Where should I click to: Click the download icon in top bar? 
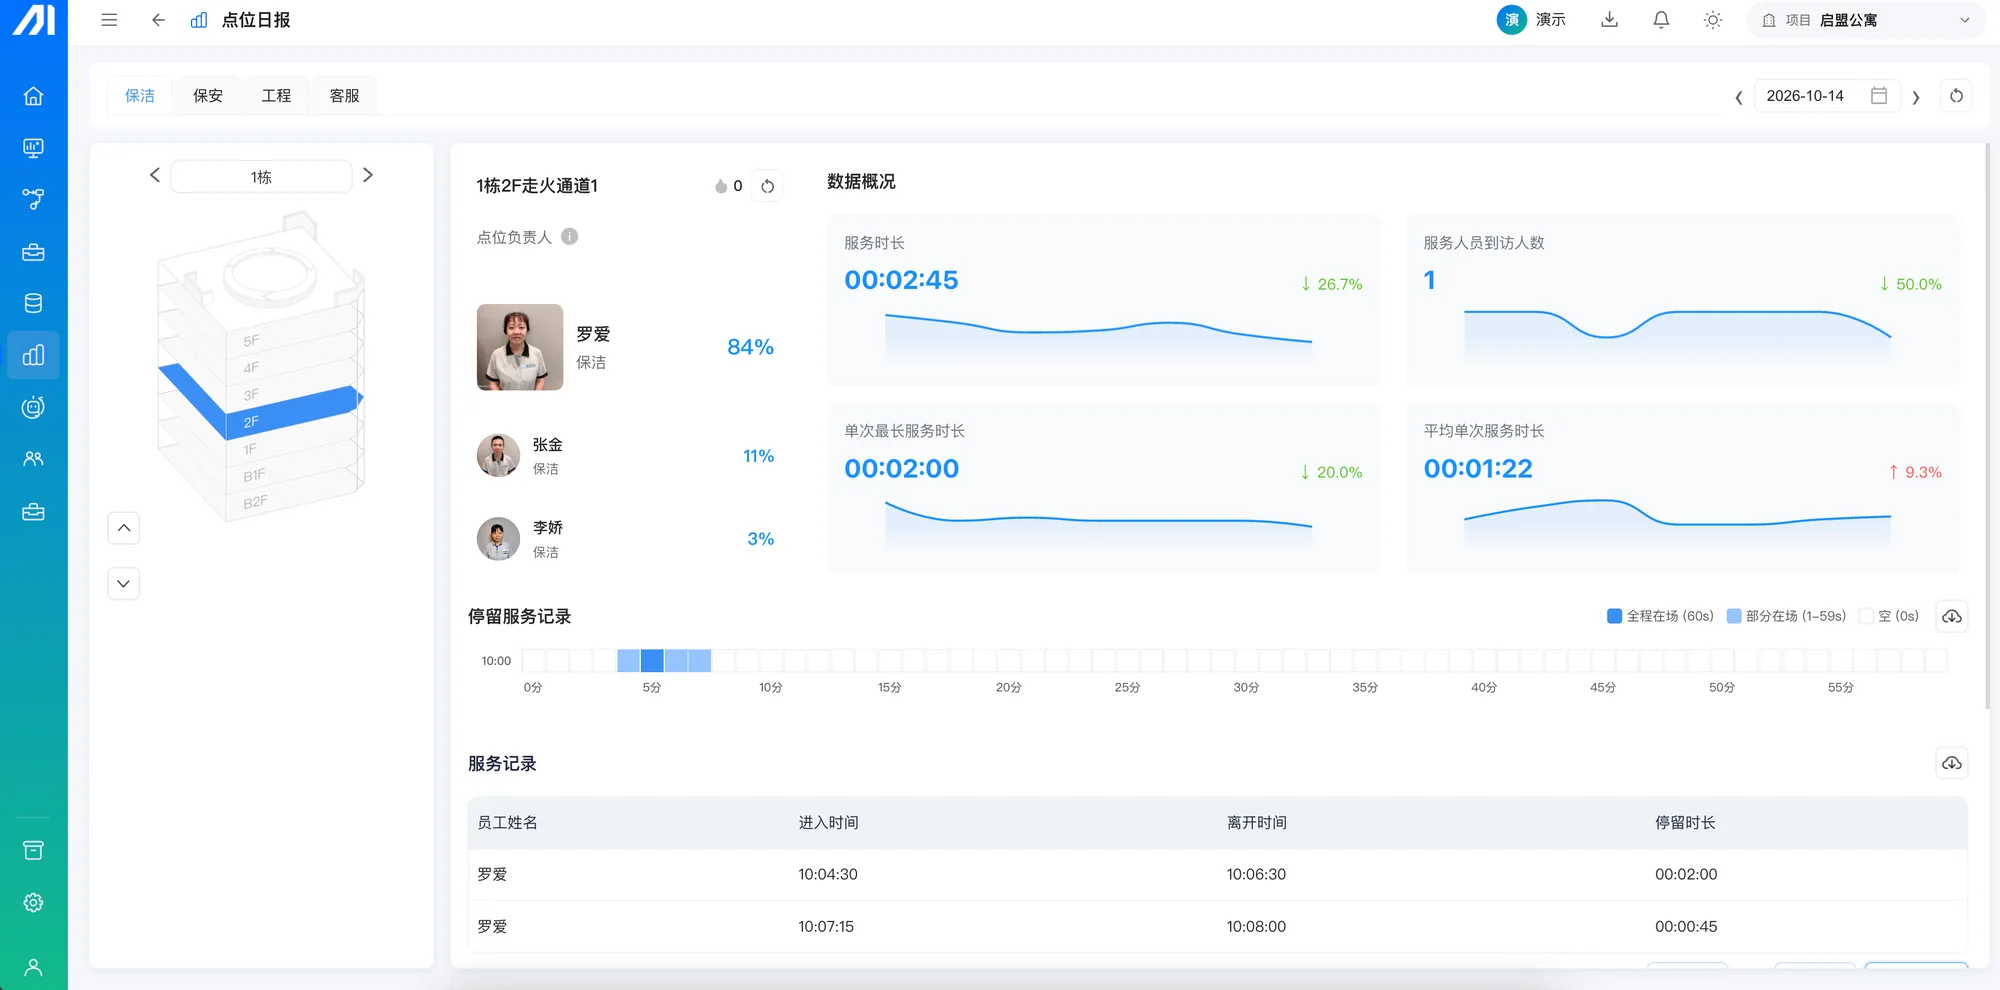point(1609,20)
